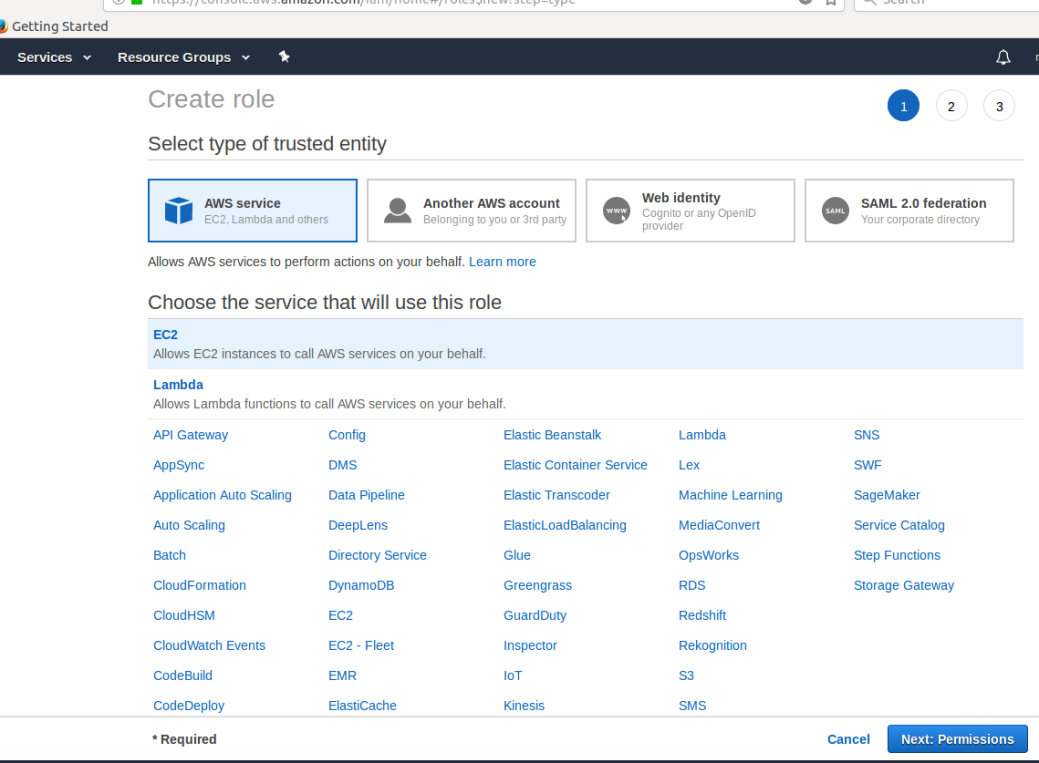Click the Web identity www globe icon
The height and width of the screenshot is (763, 1039).
pyautogui.click(x=616, y=211)
